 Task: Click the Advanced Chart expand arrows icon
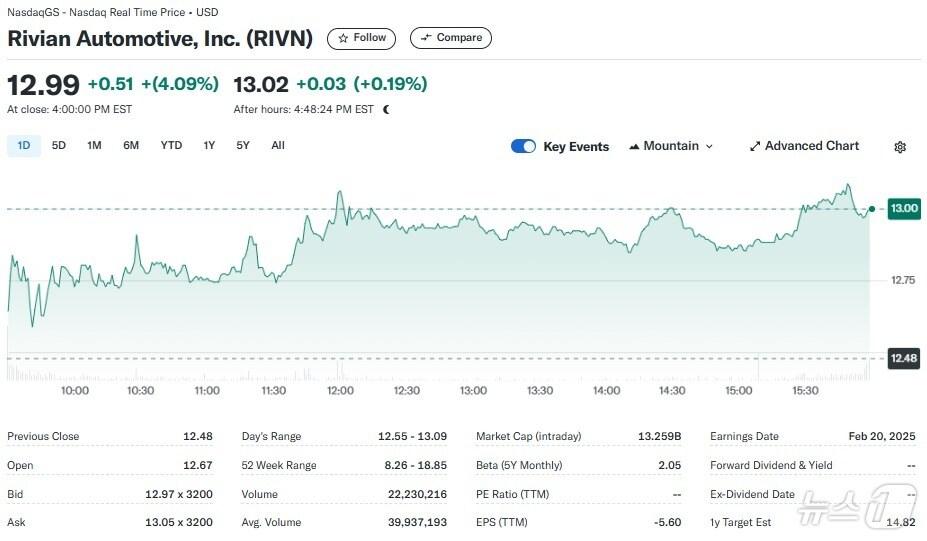click(755, 146)
